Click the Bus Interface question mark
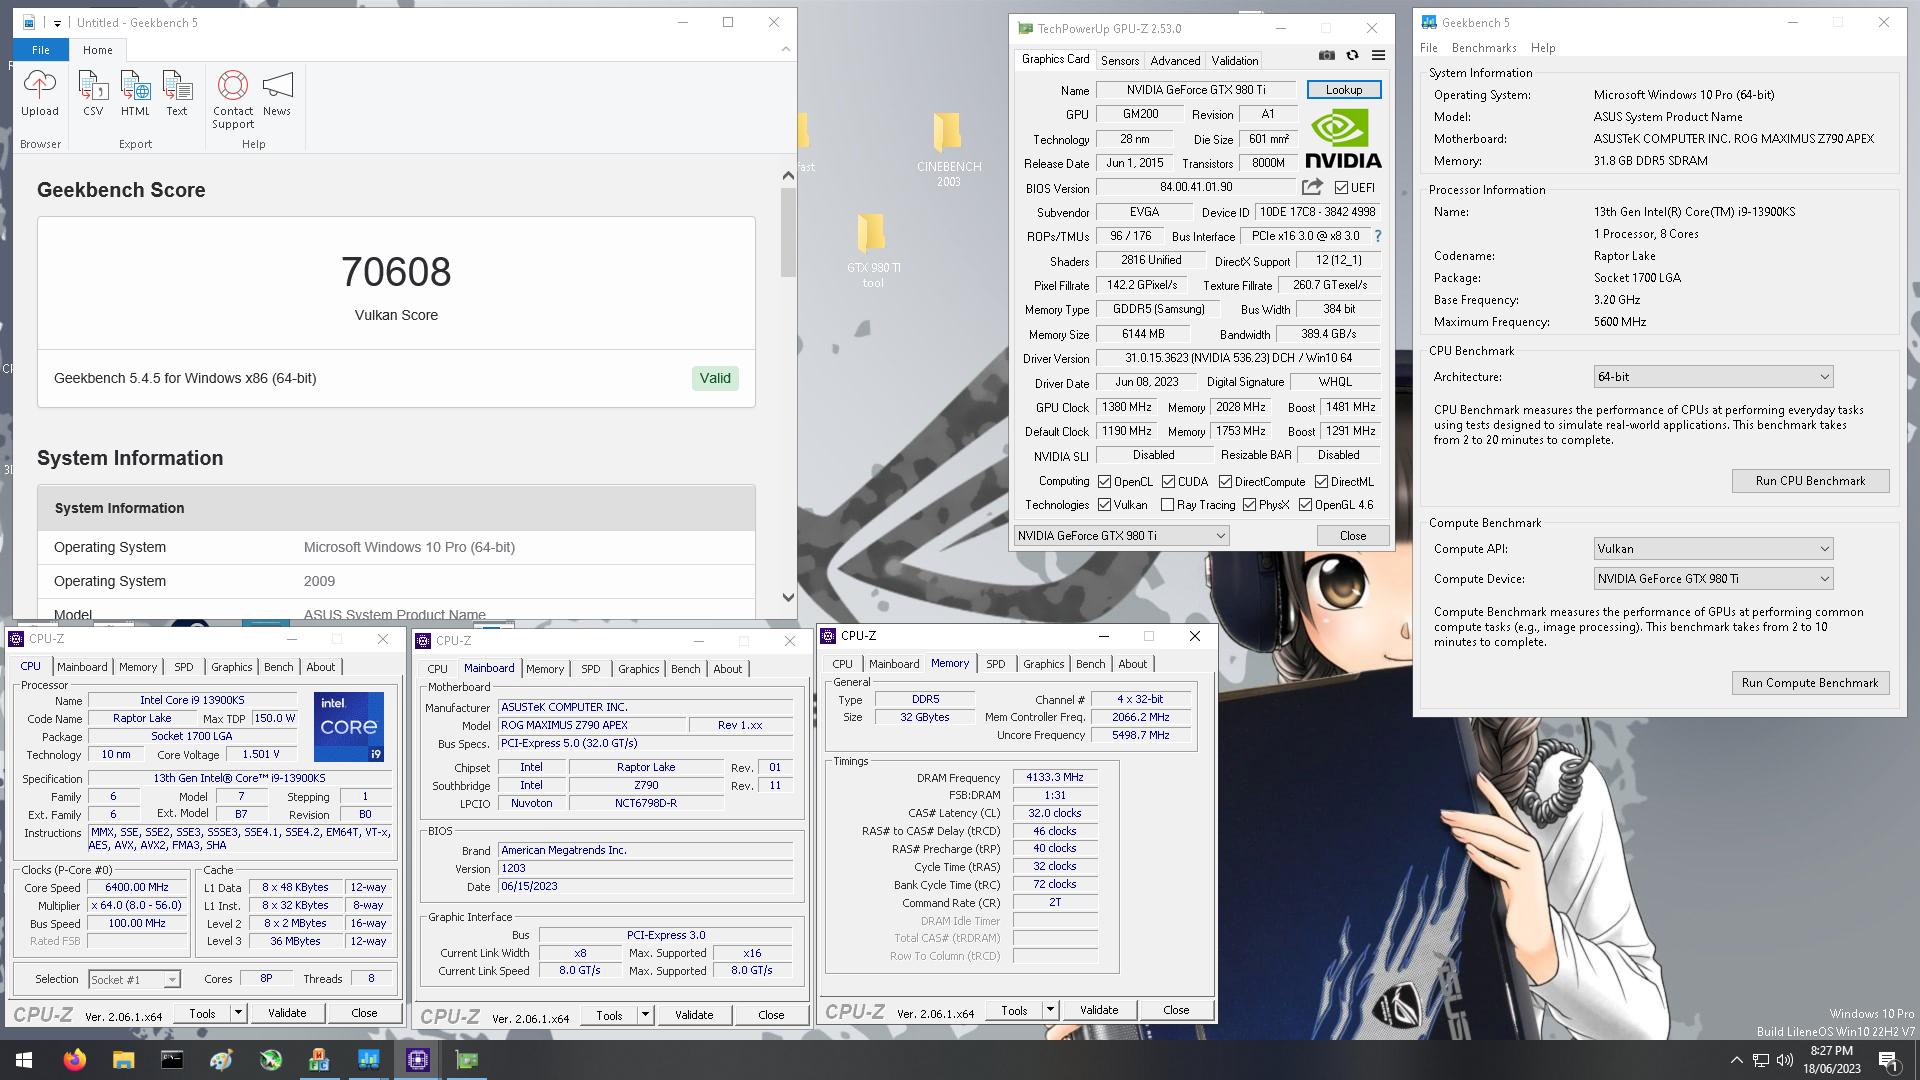Screen dimensions: 1920x1080 [x=1378, y=236]
